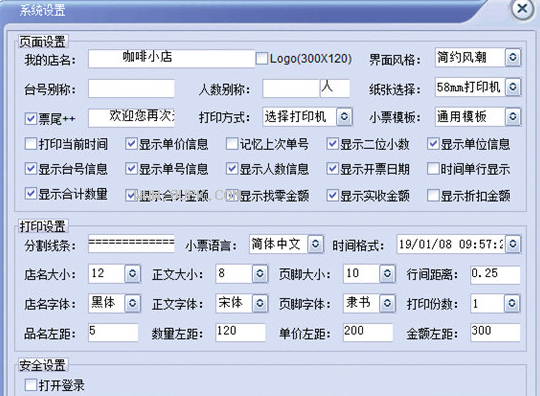Toggle the 票尾++ checkbox

coord(31,119)
